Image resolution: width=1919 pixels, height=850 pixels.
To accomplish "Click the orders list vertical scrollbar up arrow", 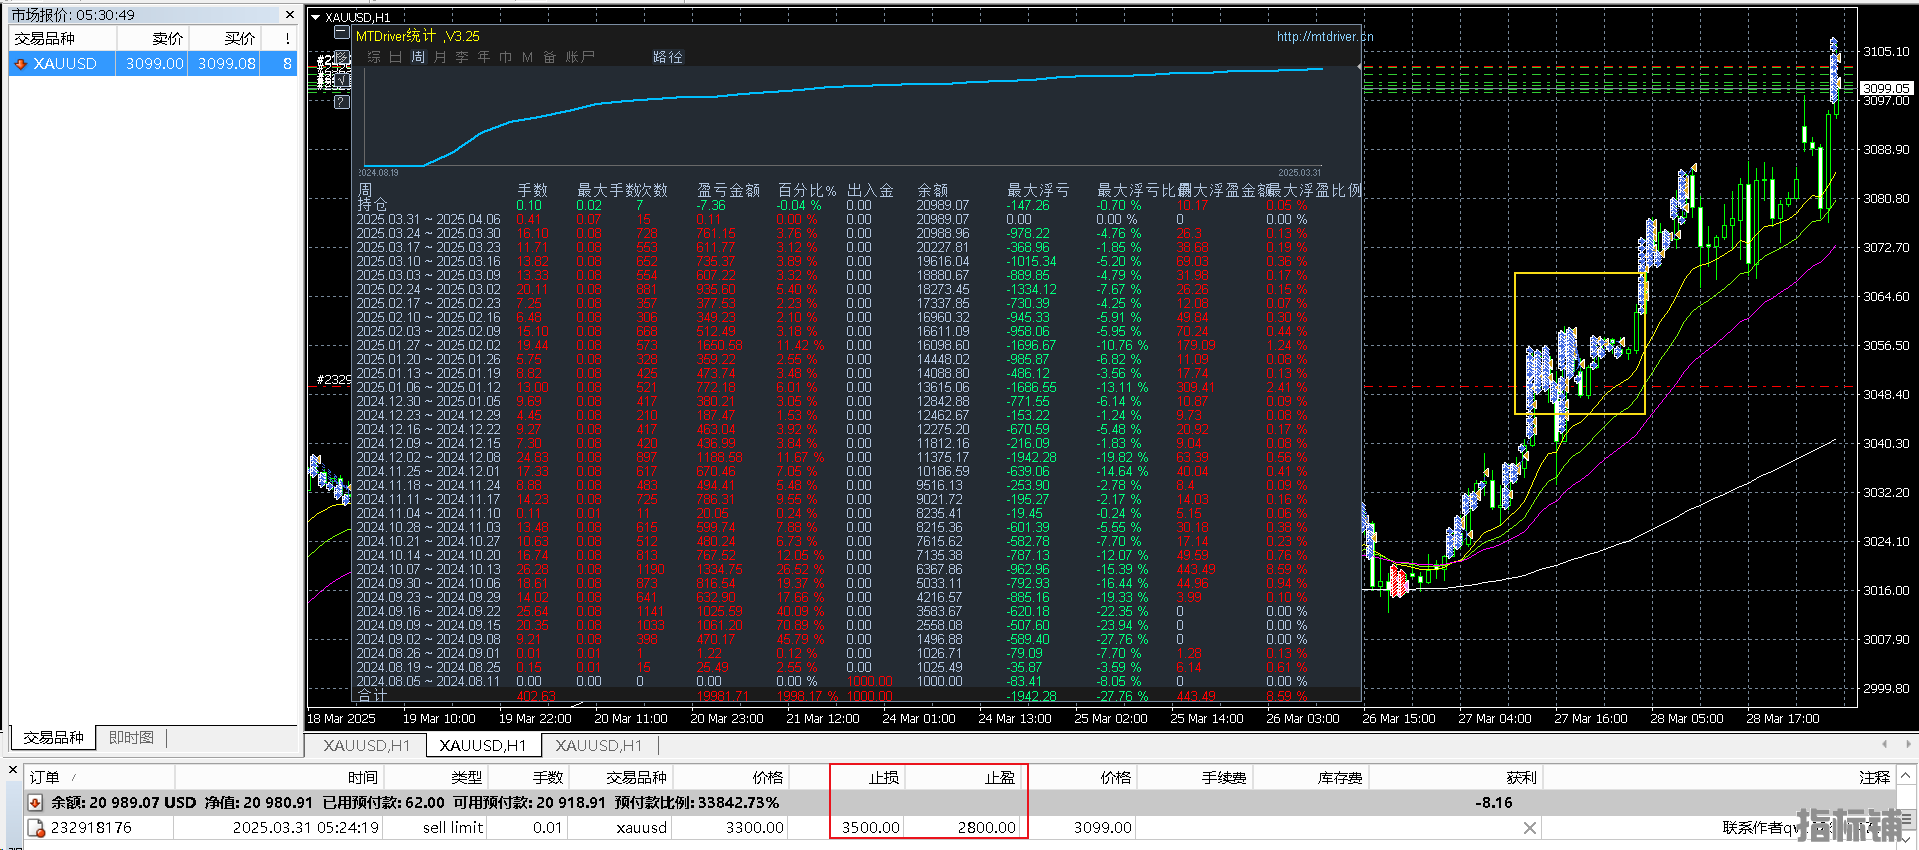I will 1906,776.
